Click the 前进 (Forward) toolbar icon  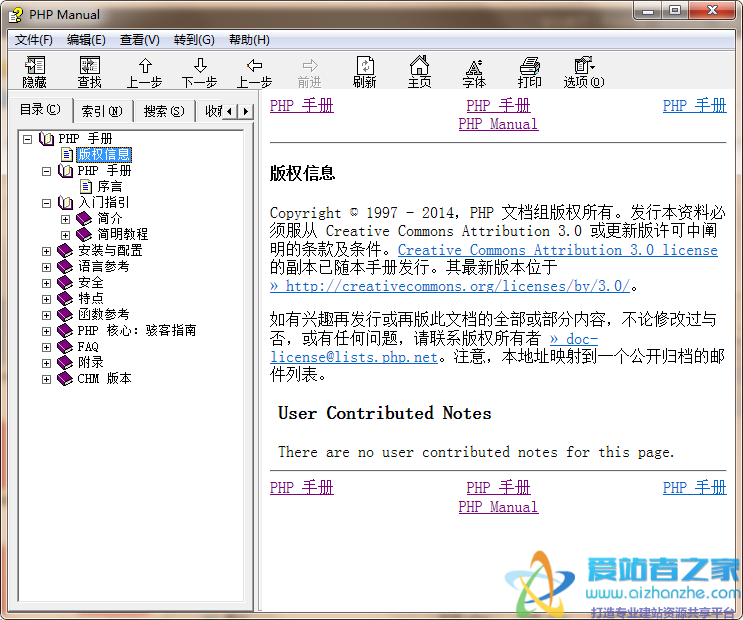309,72
